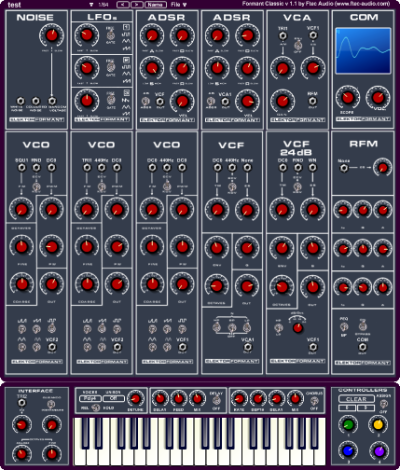Click the VCF 24dB slope selector knob
The width and height of the screenshot is (400, 470).
[x=298, y=328]
